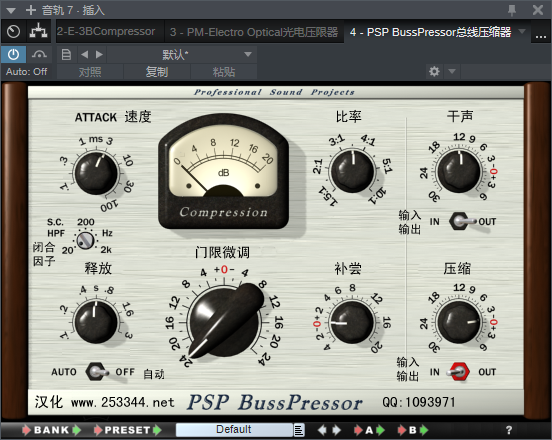The width and height of the screenshot is (552, 440).
Task: Click BANK right green arrow
Action: pyautogui.click(x=77, y=430)
